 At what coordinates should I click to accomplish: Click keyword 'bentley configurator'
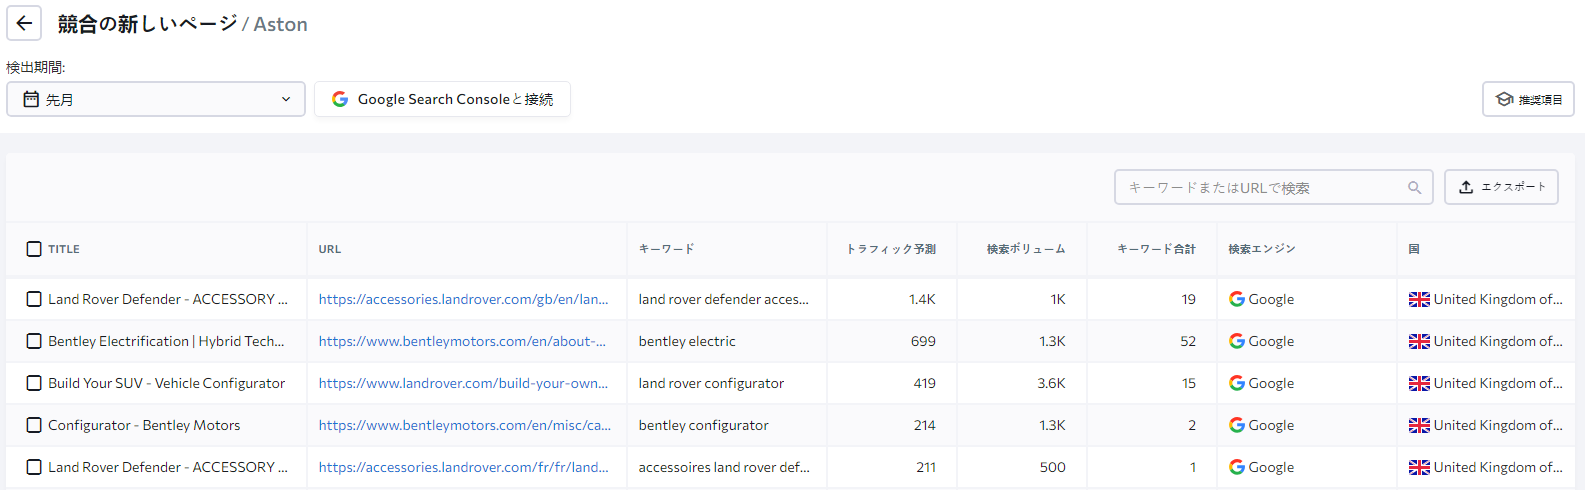pos(704,425)
